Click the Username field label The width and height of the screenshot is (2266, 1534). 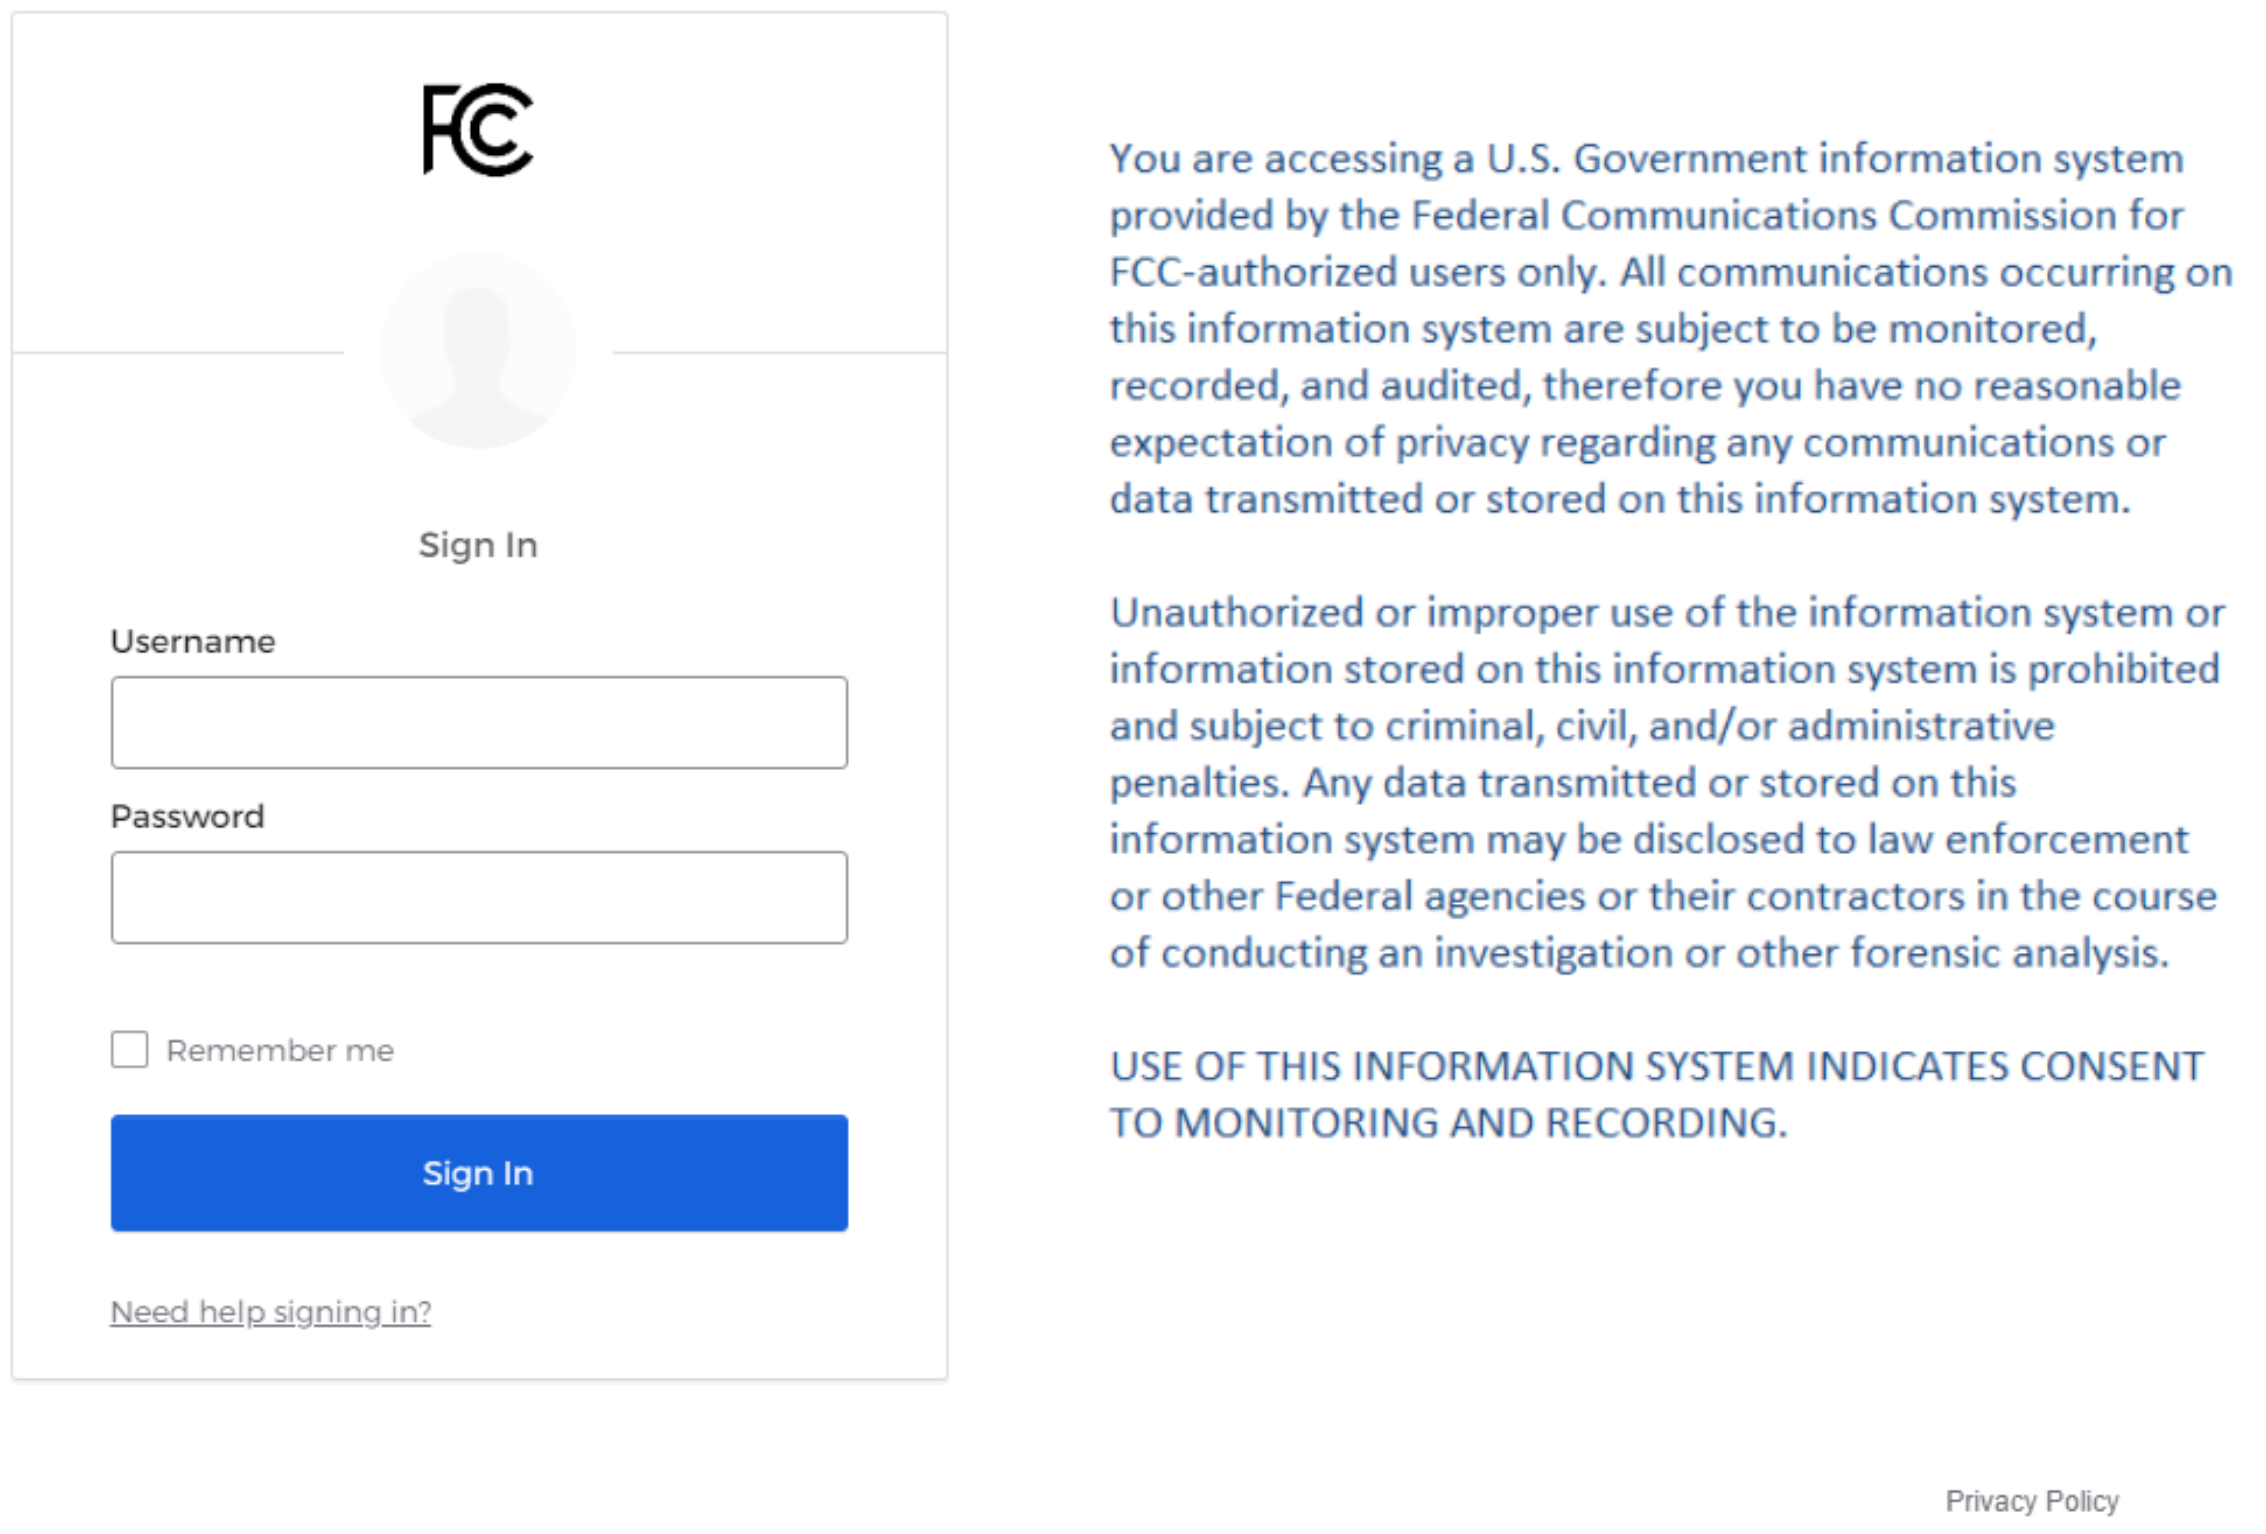(192, 641)
